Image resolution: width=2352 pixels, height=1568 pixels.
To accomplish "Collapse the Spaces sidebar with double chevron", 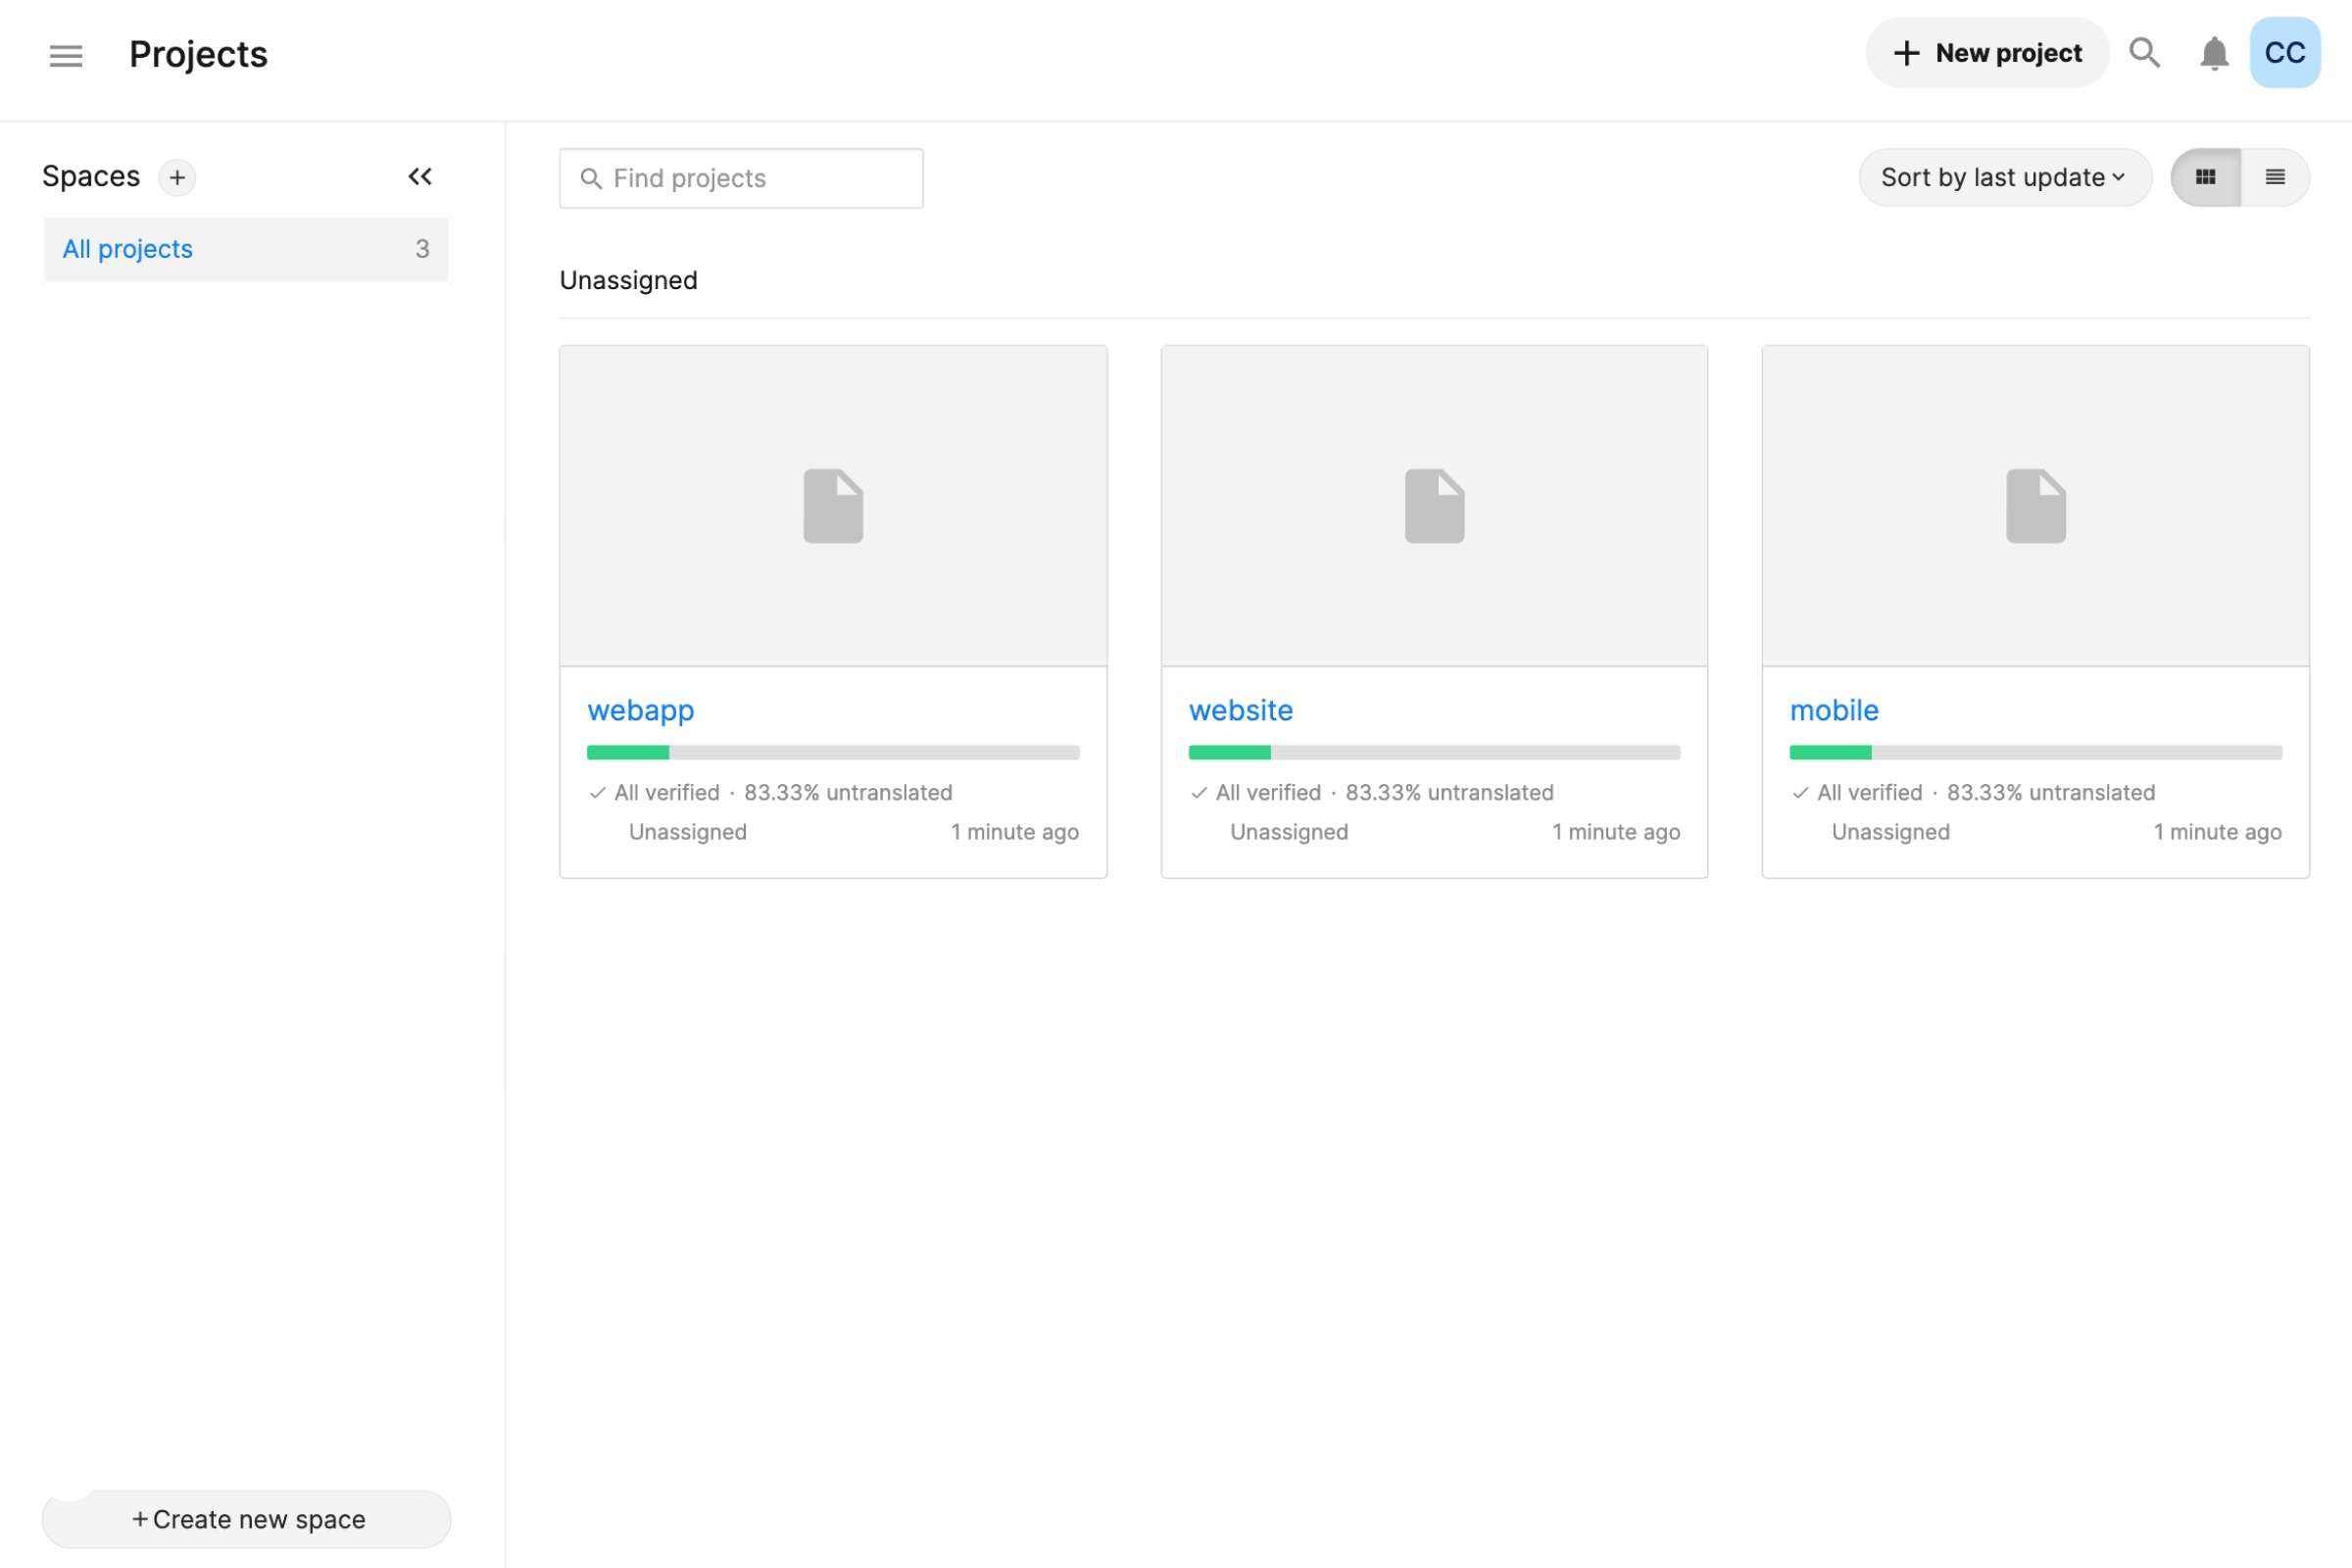I will point(420,177).
